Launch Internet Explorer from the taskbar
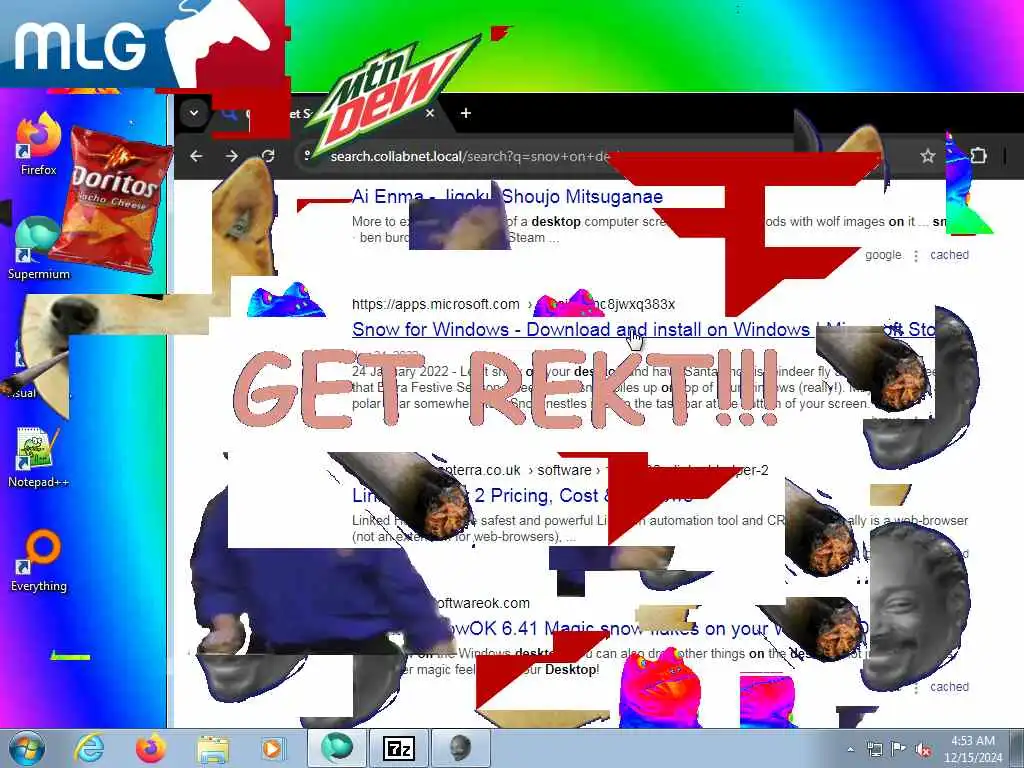The height and width of the screenshot is (768, 1024). 89,748
